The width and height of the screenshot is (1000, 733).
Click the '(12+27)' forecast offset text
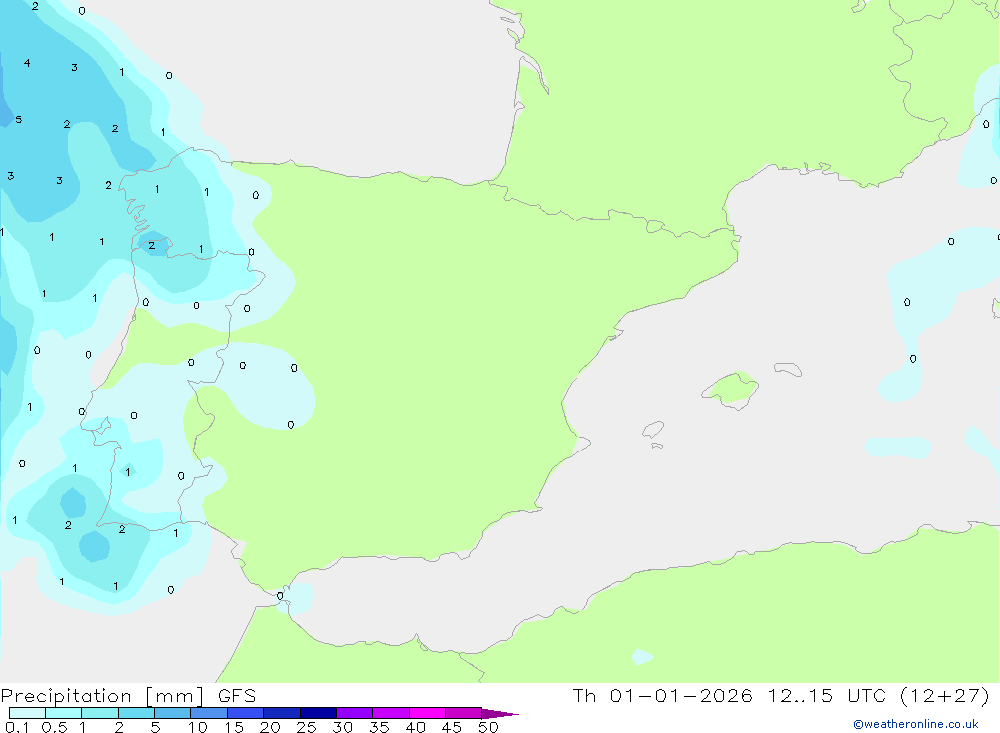945,696
